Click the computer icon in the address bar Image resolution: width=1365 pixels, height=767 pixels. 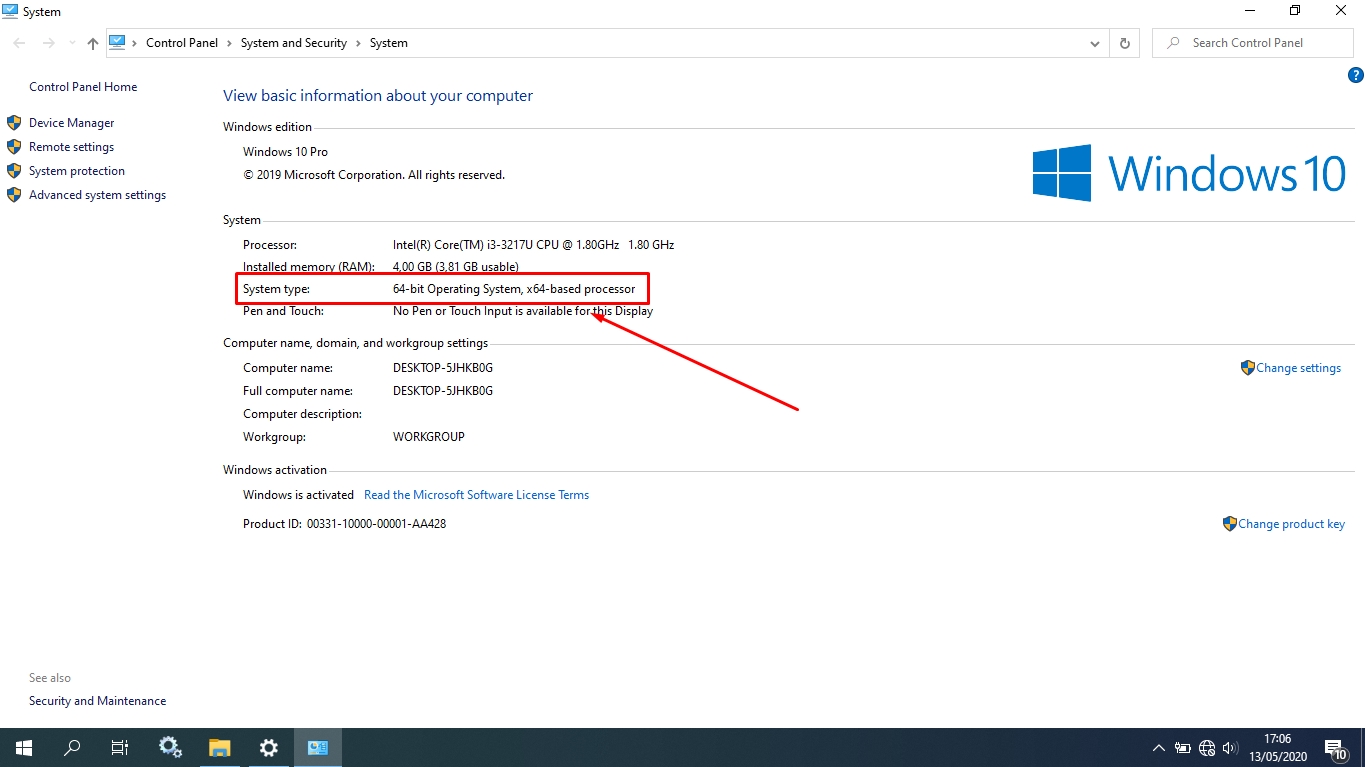coord(117,42)
